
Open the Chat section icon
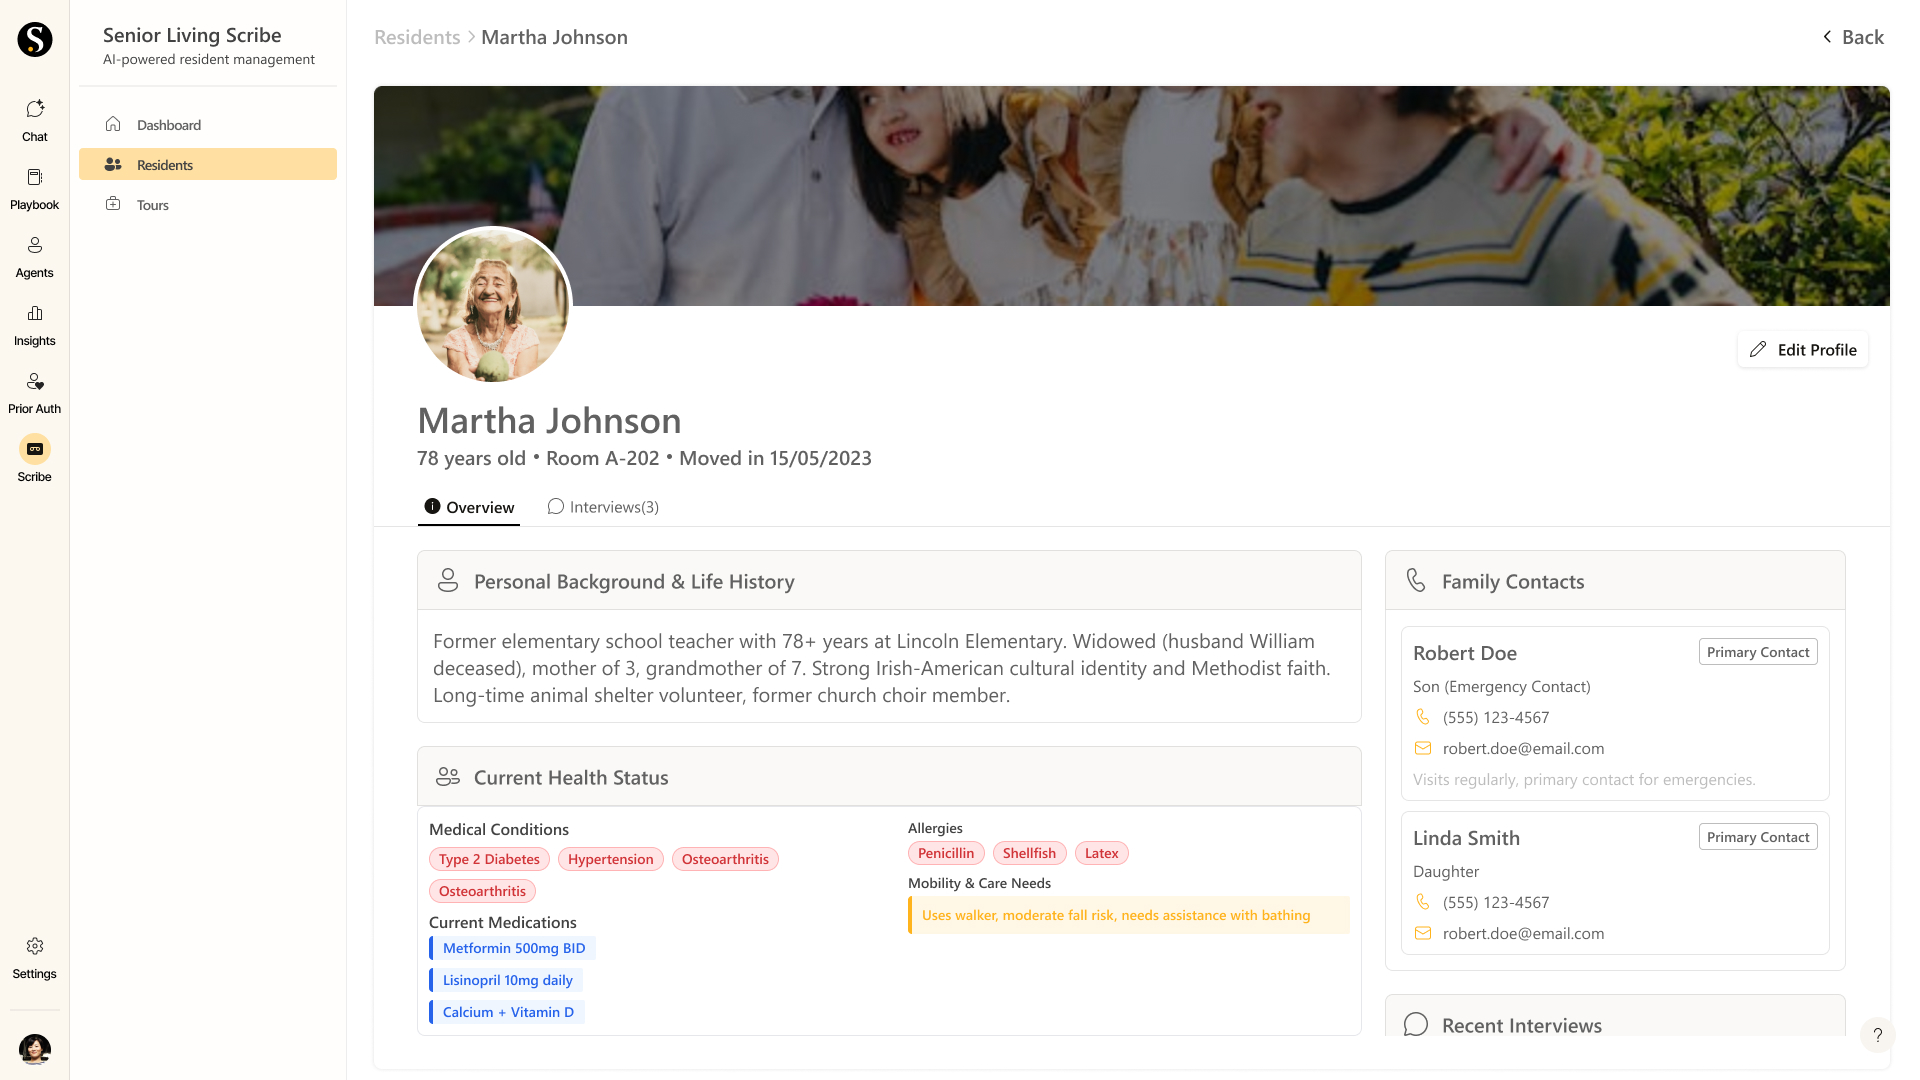(35, 108)
